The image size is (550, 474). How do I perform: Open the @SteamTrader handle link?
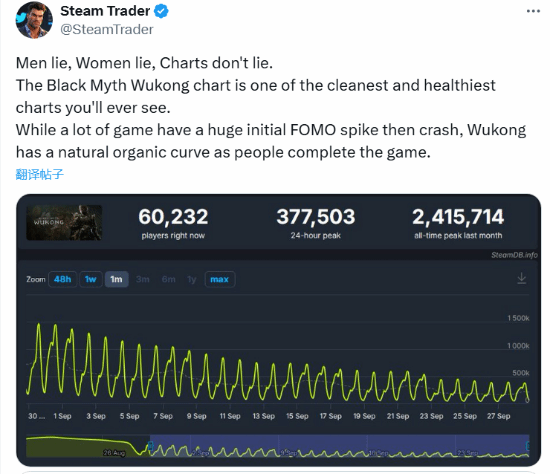coord(107,29)
